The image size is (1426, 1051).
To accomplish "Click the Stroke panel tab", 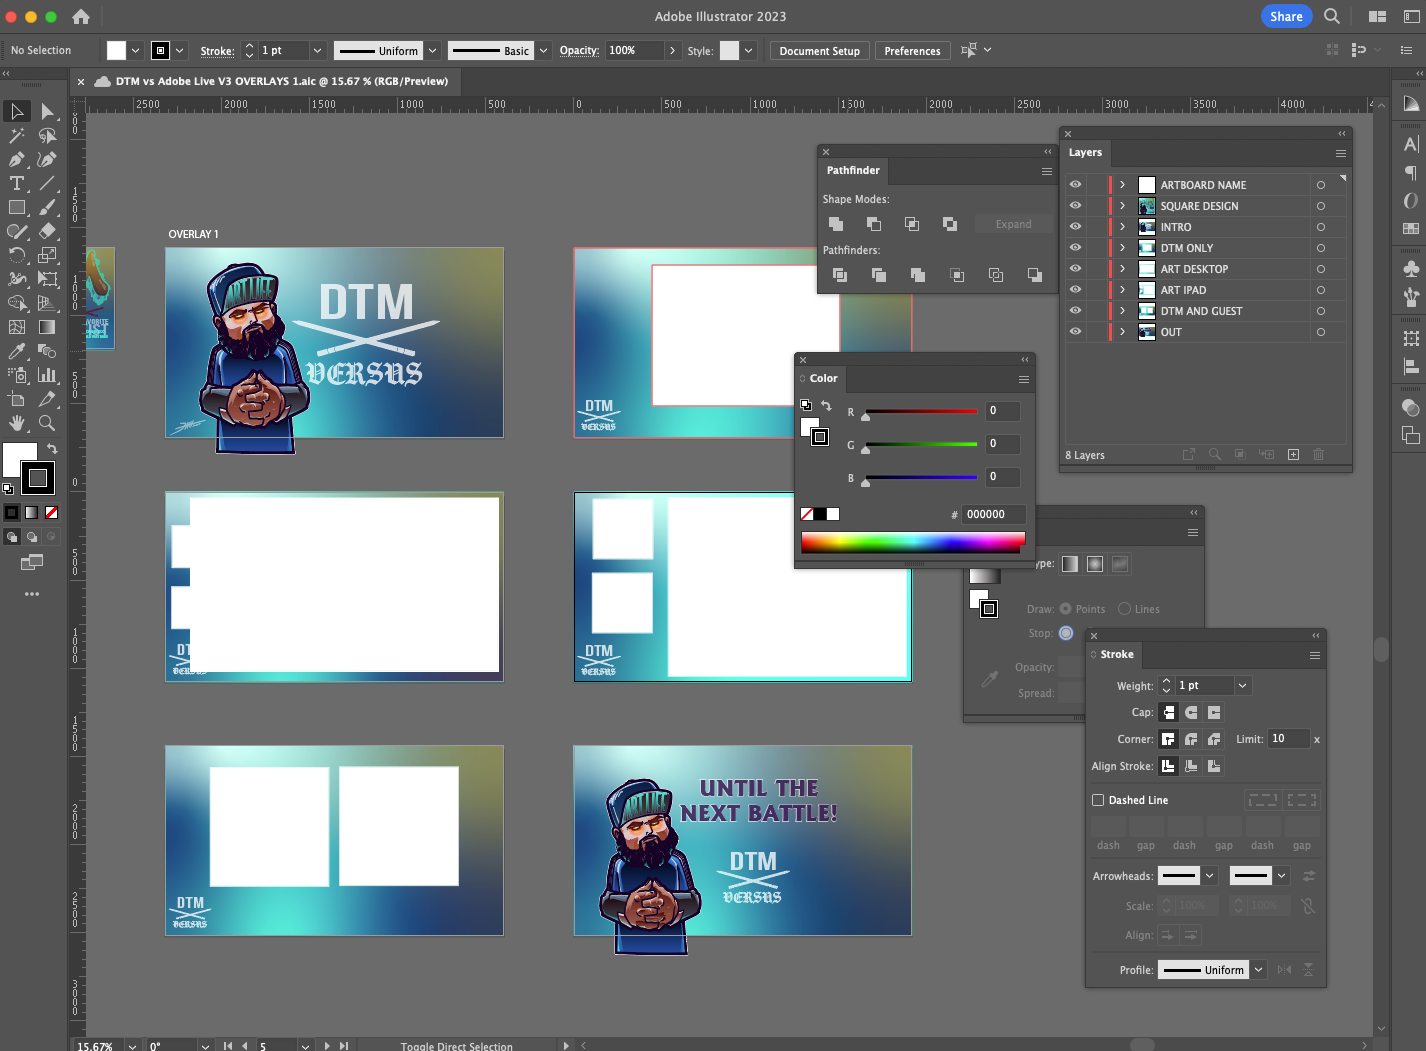I will 1116,654.
